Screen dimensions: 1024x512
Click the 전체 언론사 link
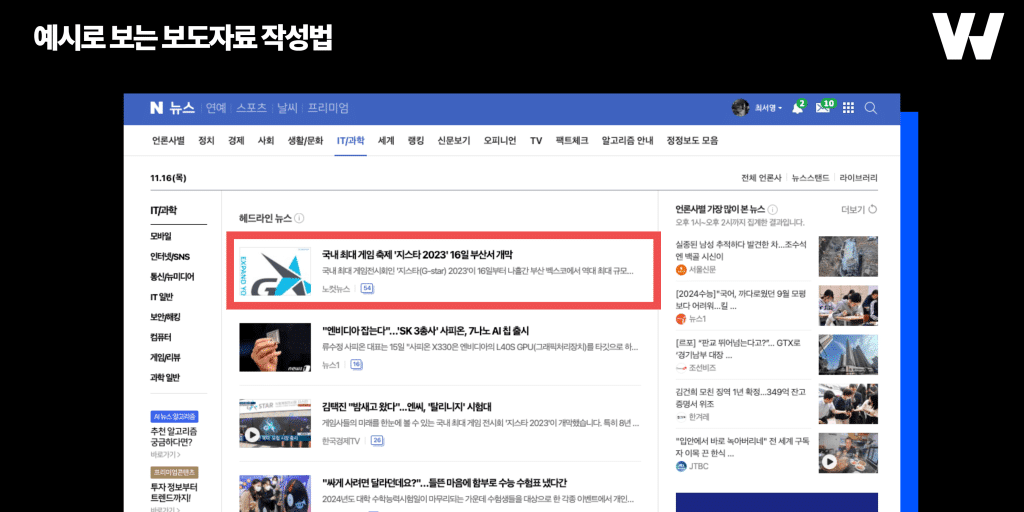(761, 178)
